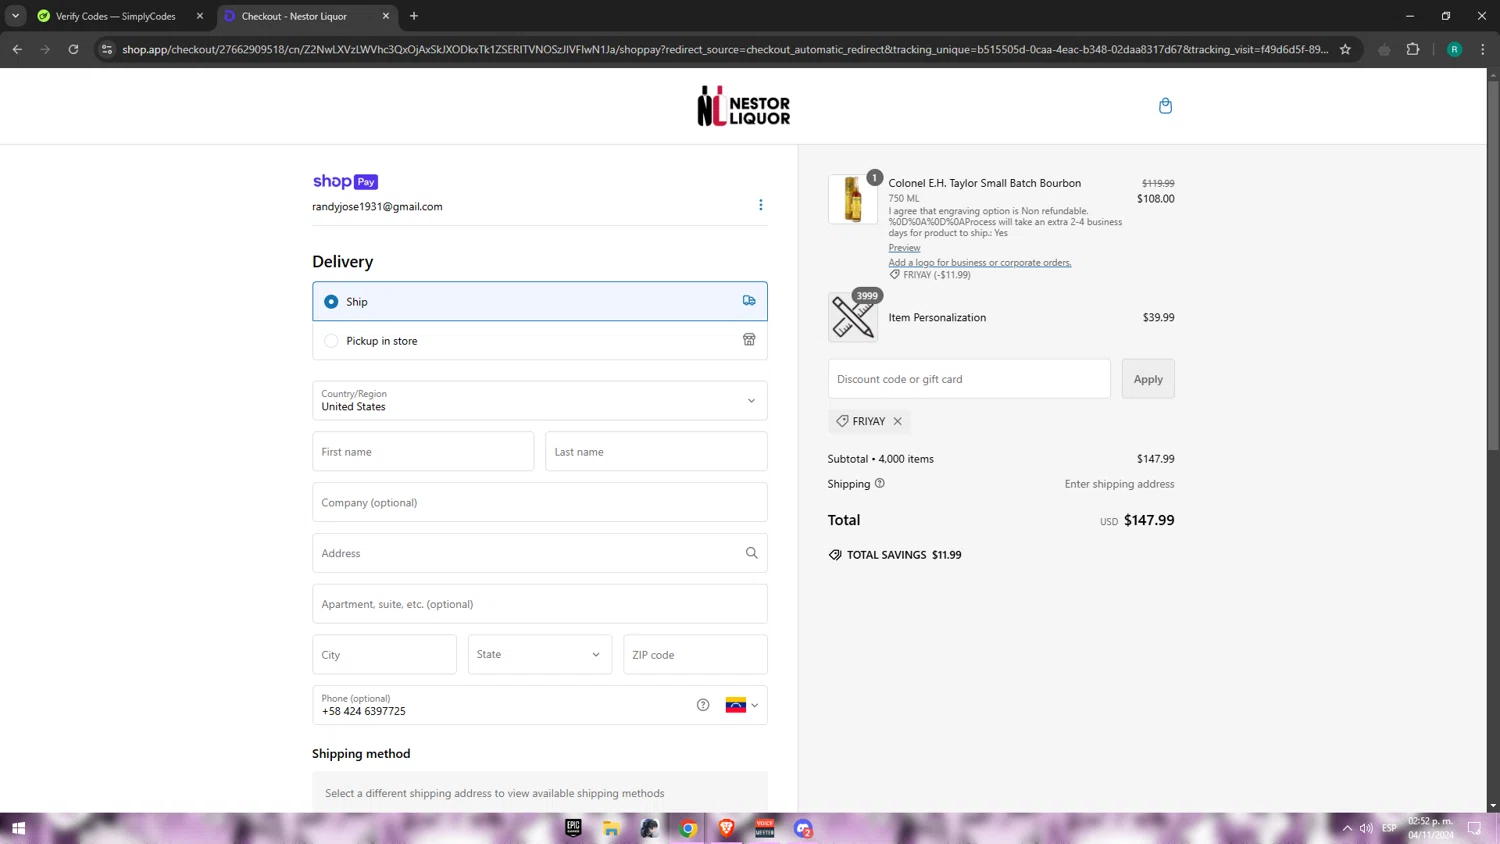This screenshot has width=1500, height=844.
Task: Go back in browser history
Action: [x=17, y=49]
